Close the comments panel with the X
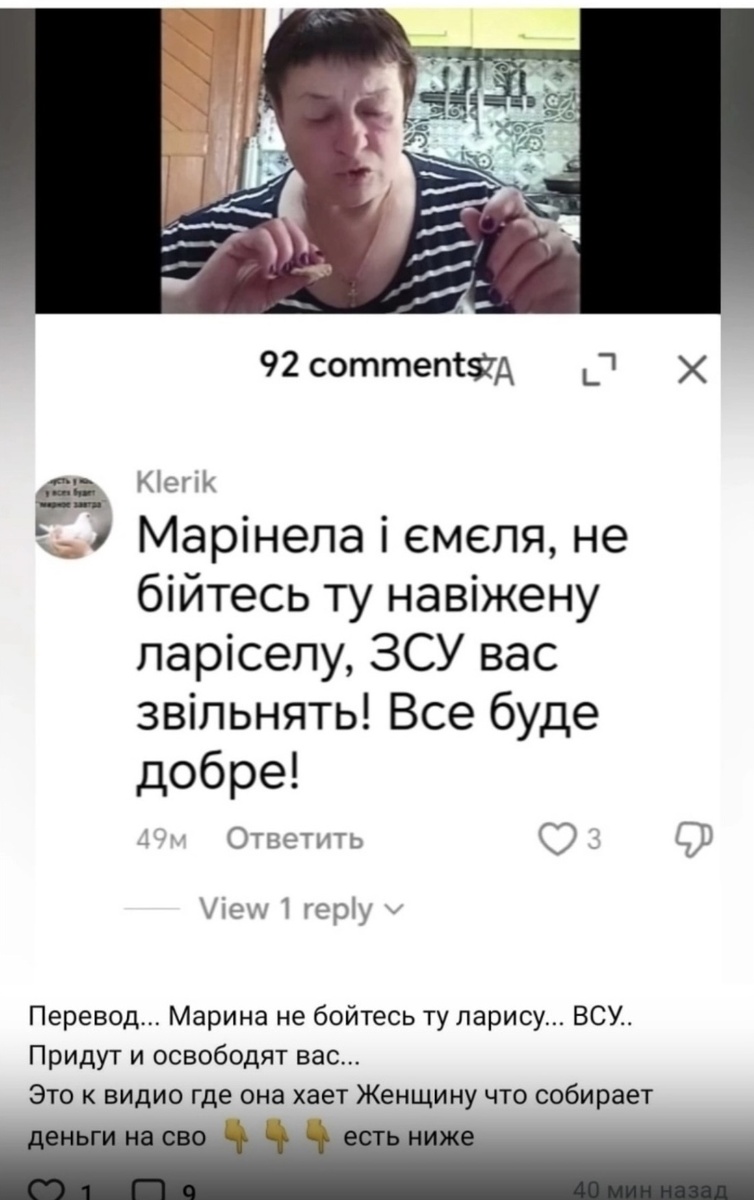754x1200 pixels. 691,369
